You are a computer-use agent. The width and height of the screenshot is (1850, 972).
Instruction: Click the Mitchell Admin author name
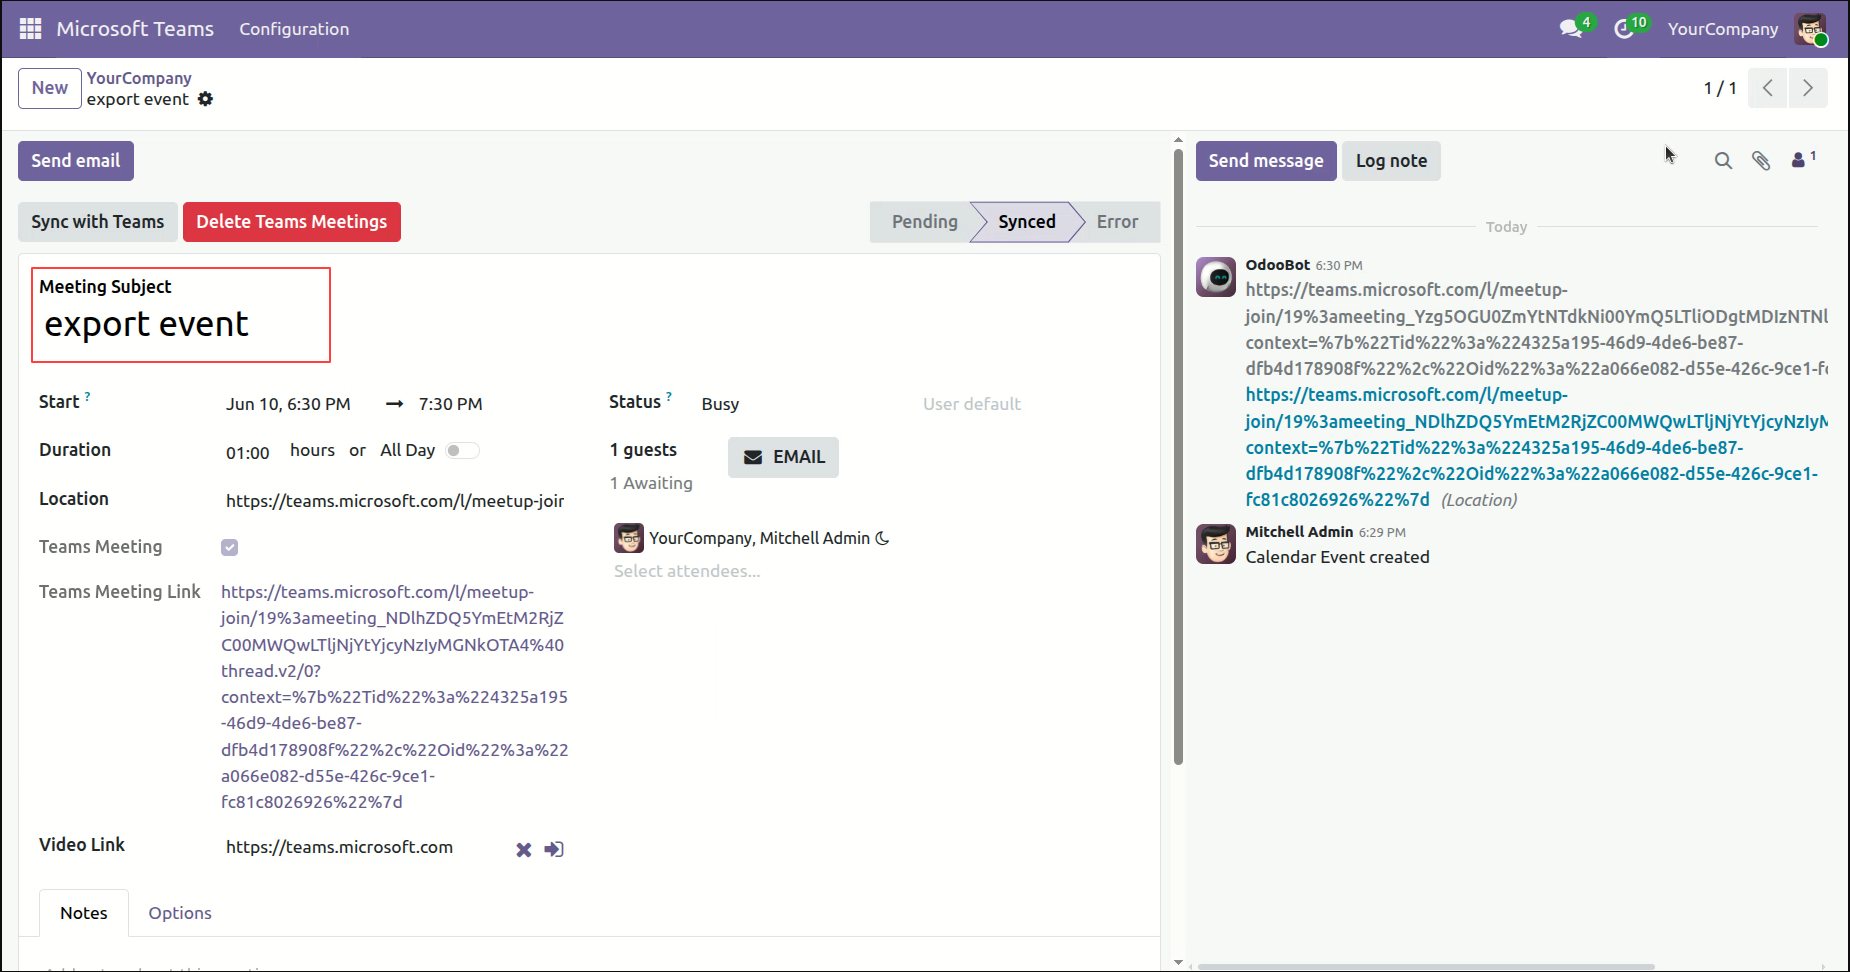click(x=1299, y=532)
